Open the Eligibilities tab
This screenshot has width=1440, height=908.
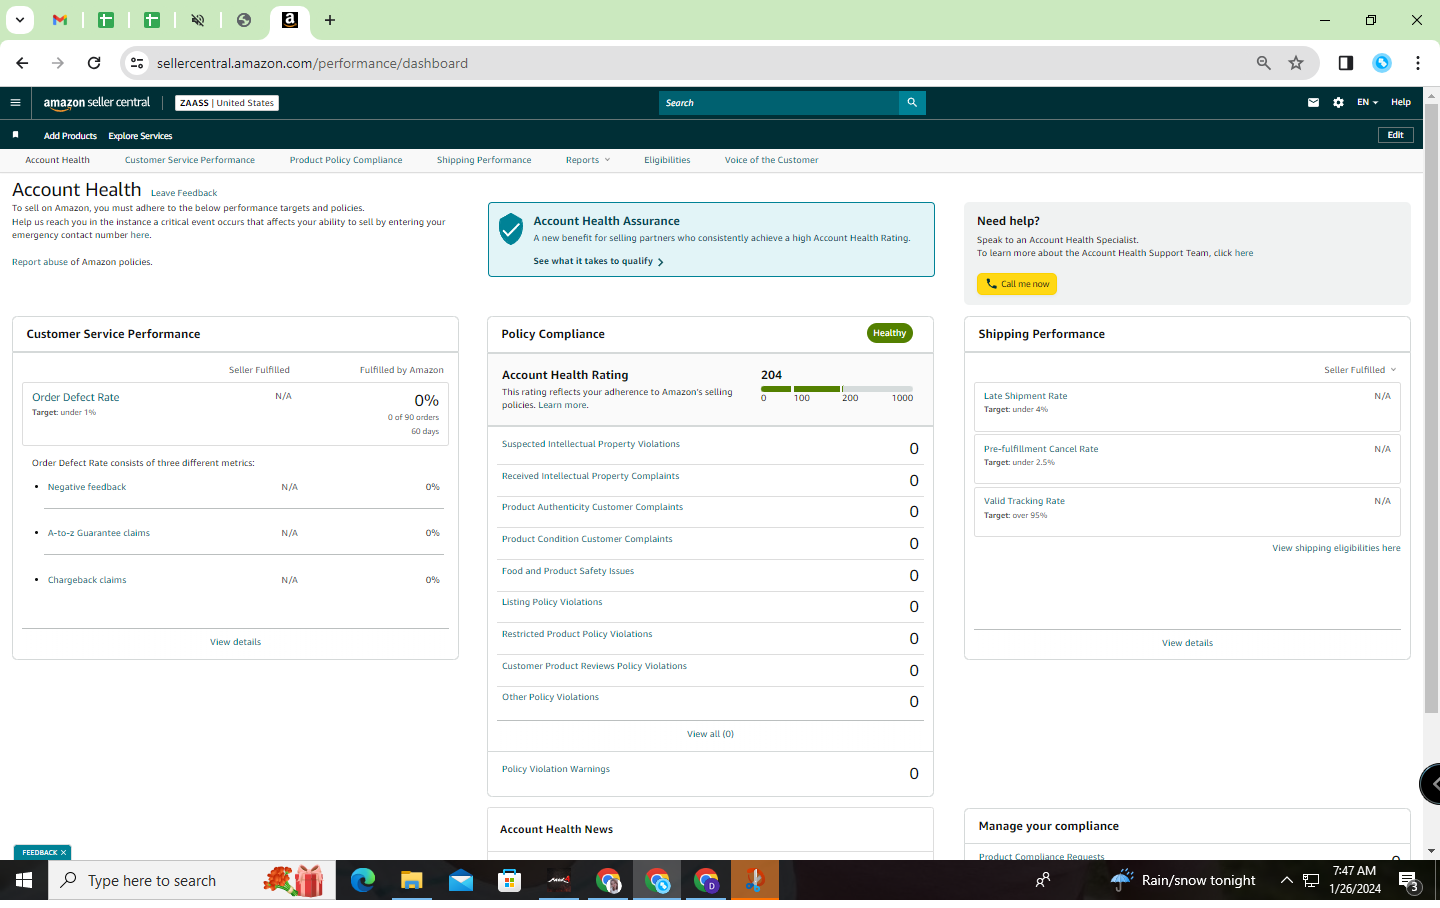(x=667, y=160)
